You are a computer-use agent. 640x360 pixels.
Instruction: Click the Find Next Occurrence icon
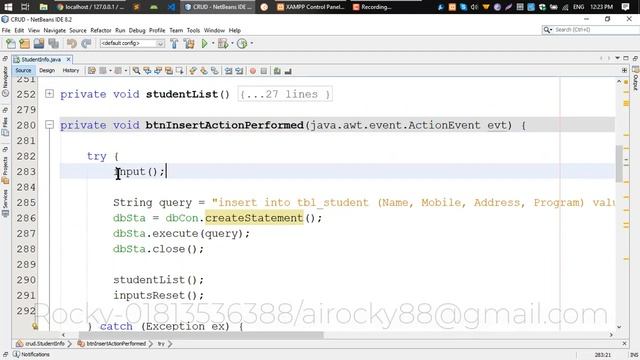[158, 71]
